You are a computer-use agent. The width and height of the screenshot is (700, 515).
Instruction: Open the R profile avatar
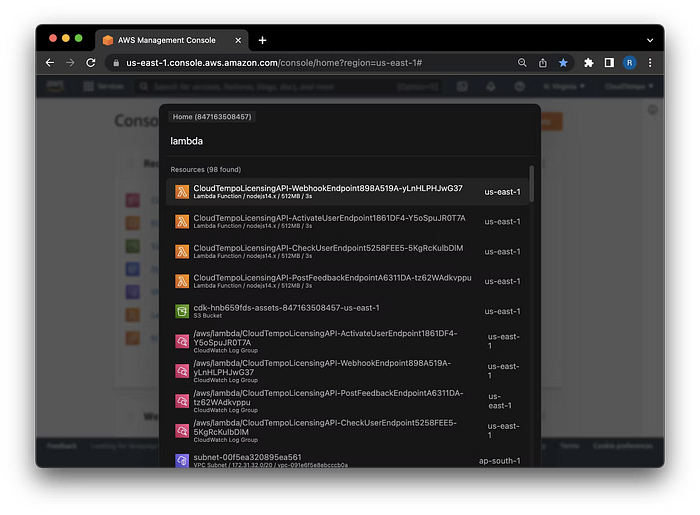tap(629, 63)
